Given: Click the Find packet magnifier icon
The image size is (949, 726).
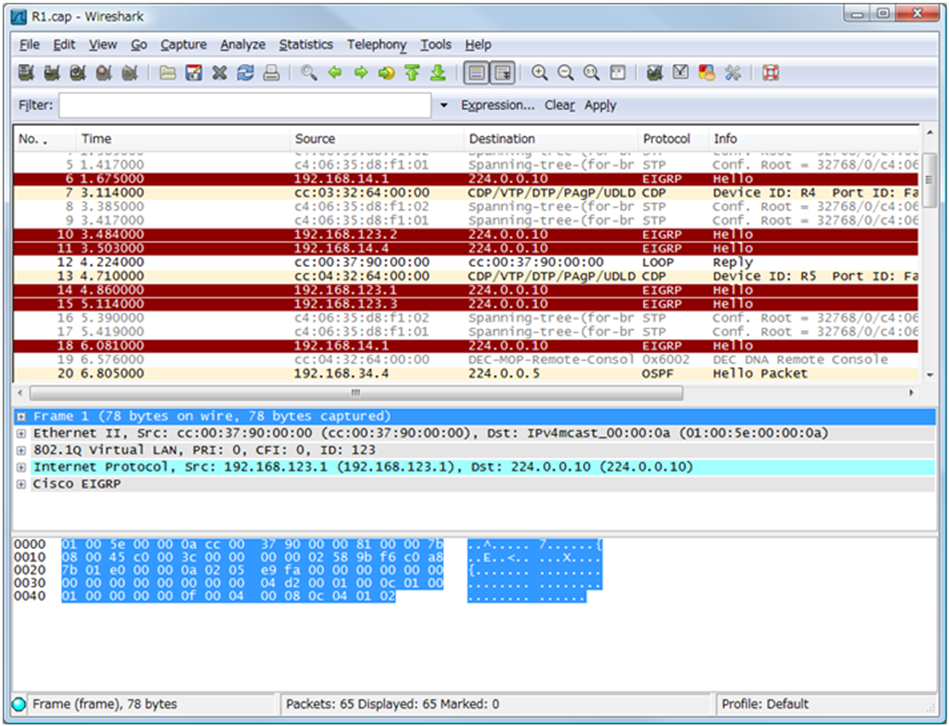Looking at the screenshot, I should point(309,73).
